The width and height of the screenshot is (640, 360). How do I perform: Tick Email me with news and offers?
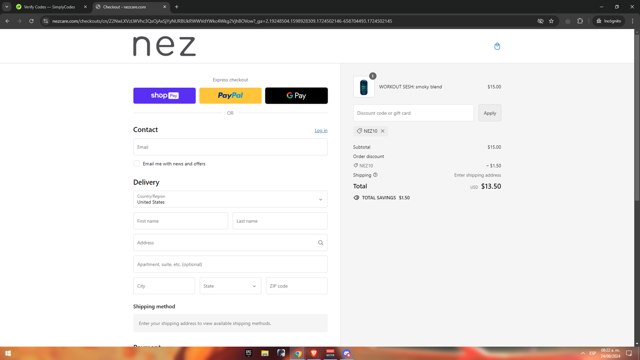point(137,164)
